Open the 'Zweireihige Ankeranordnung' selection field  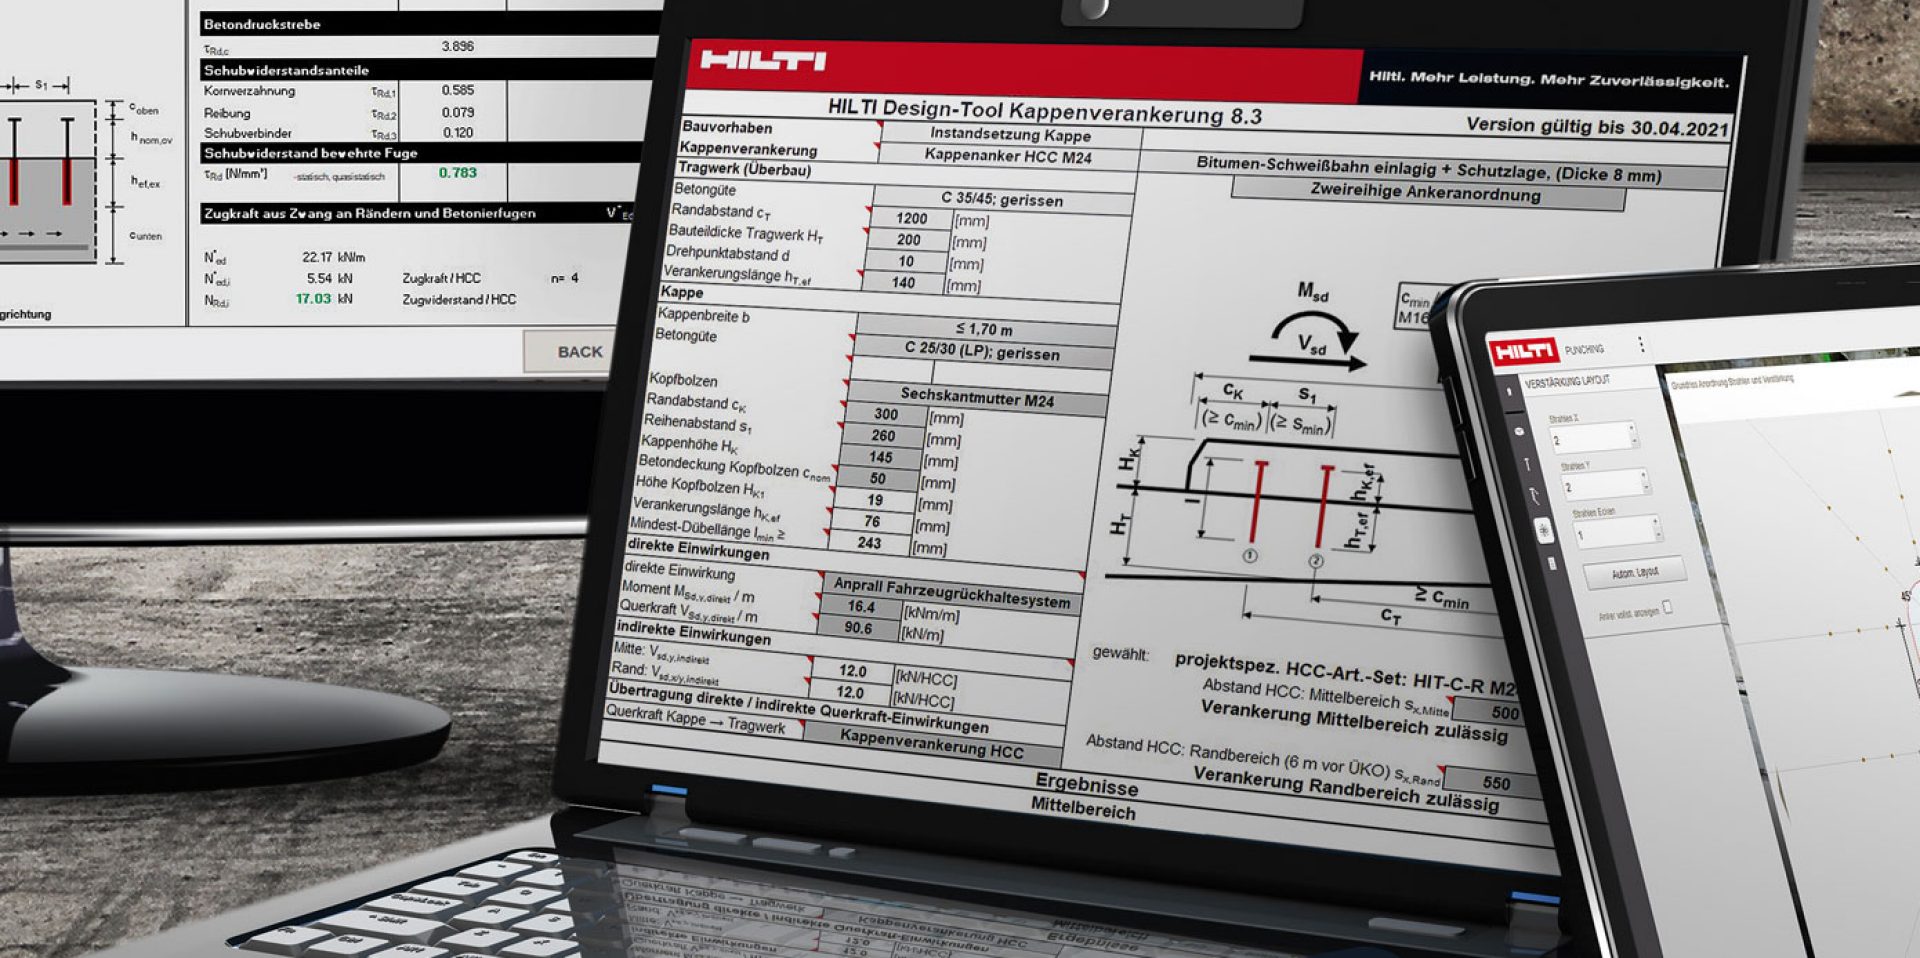(x=1425, y=193)
